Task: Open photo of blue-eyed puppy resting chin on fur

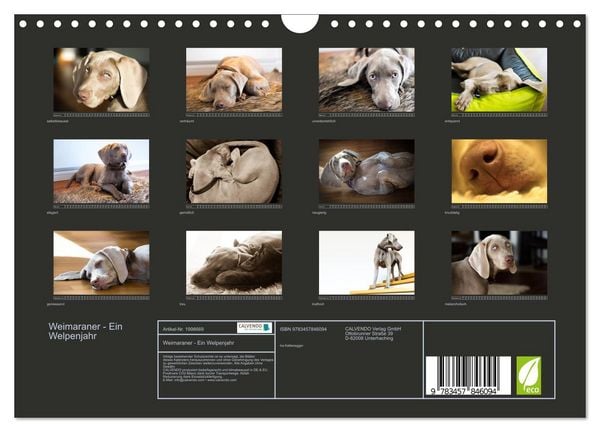Action: 367,80
